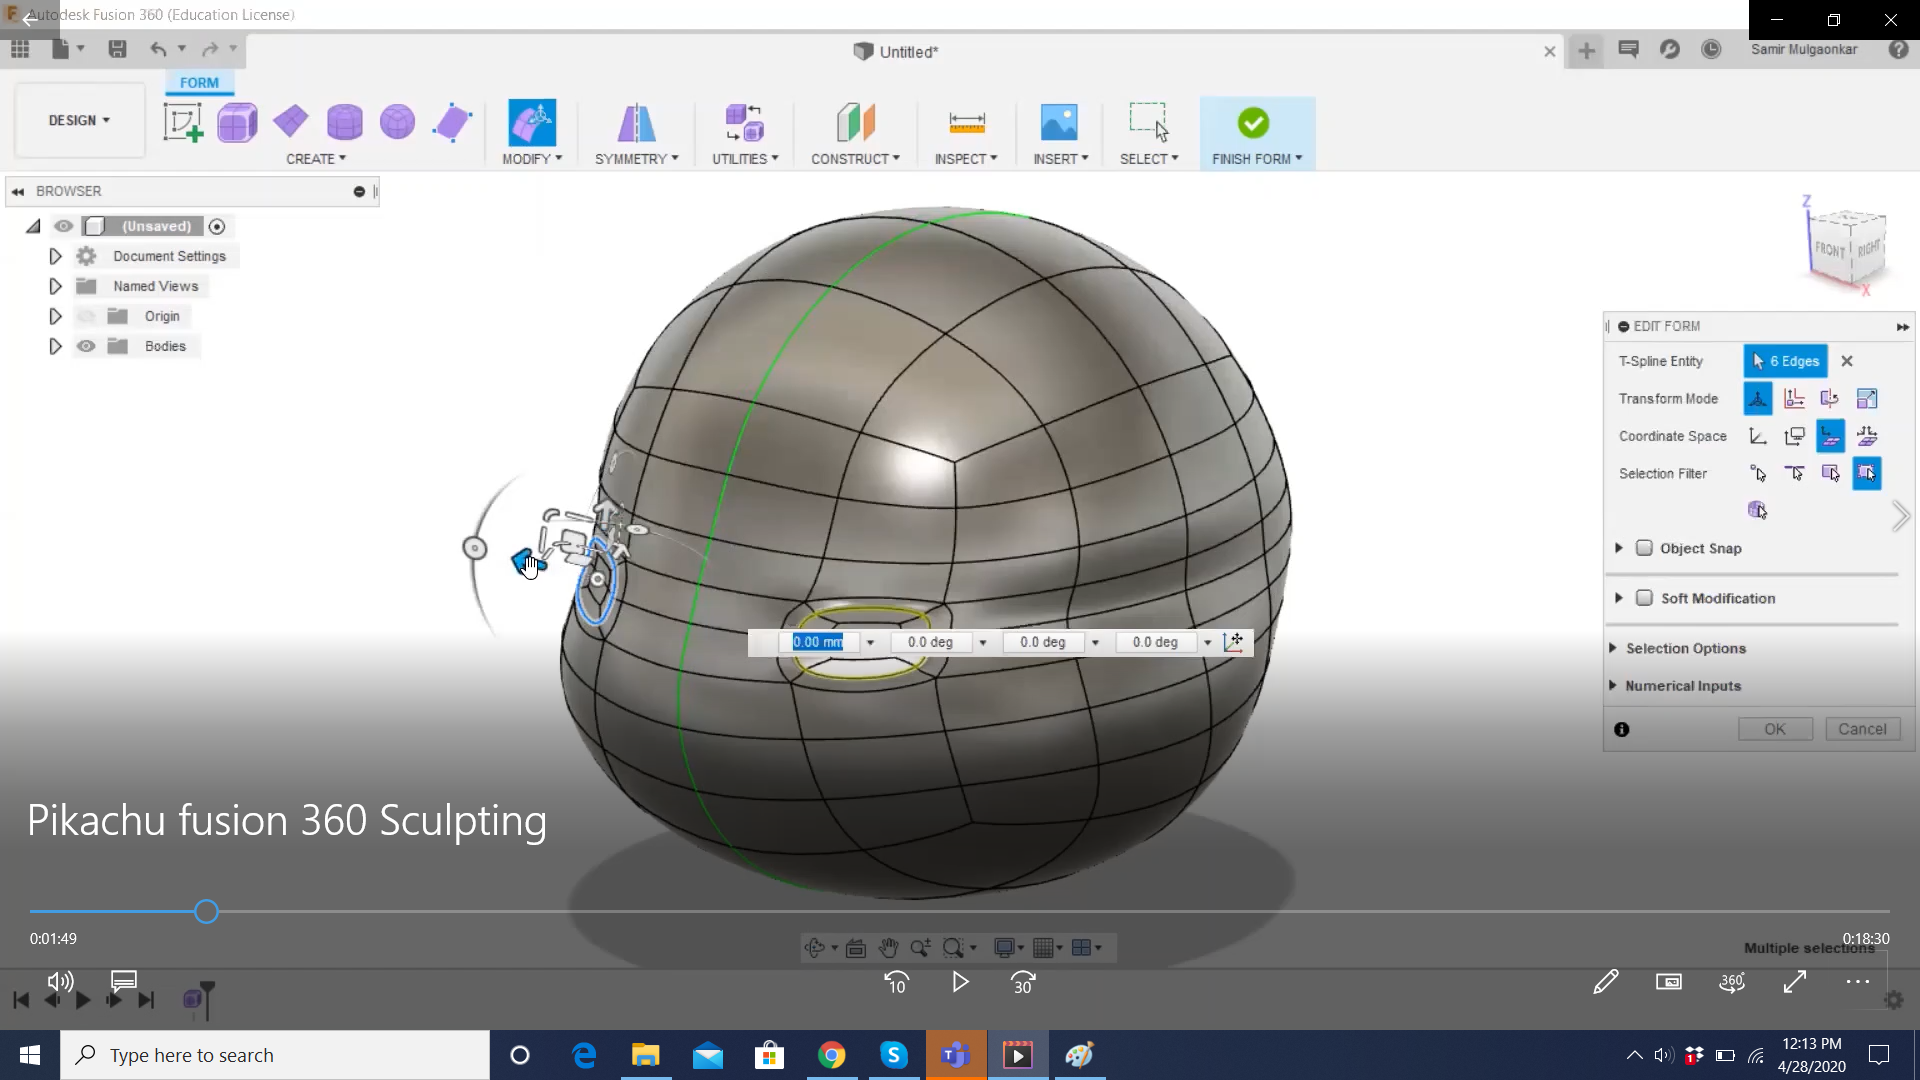Image resolution: width=1920 pixels, height=1080 pixels.
Task: Open Microsoft Teams from taskbar
Action: point(956,1055)
